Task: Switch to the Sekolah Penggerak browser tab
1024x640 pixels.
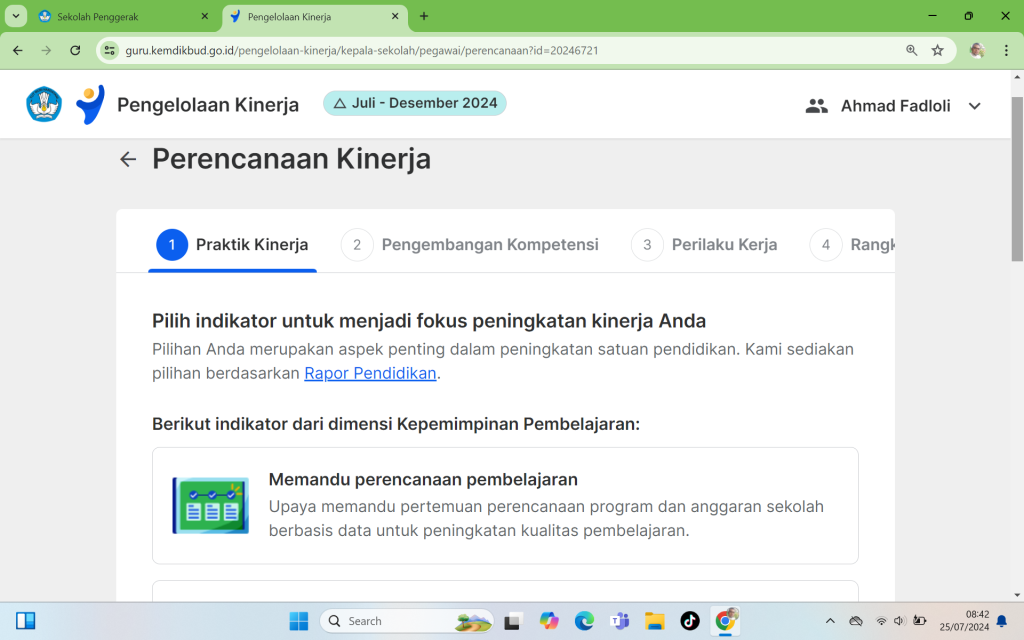Action: (x=120, y=17)
